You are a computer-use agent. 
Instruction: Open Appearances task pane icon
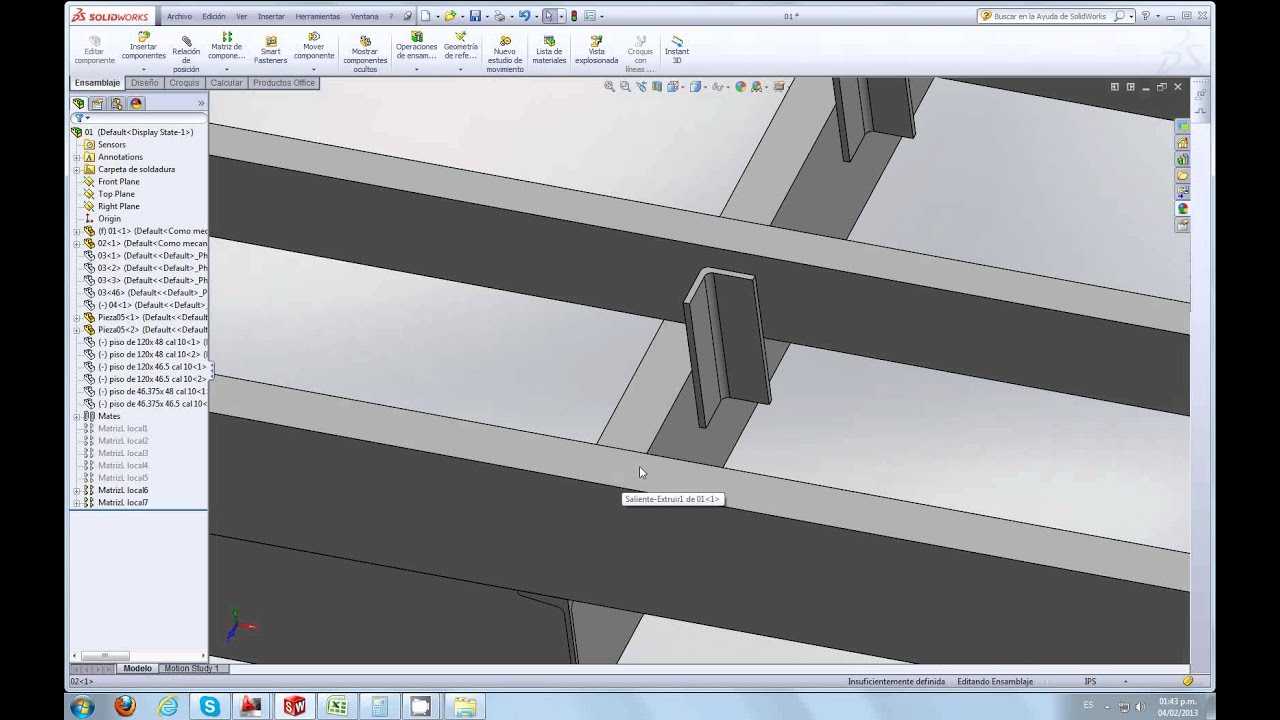click(x=1183, y=208)
